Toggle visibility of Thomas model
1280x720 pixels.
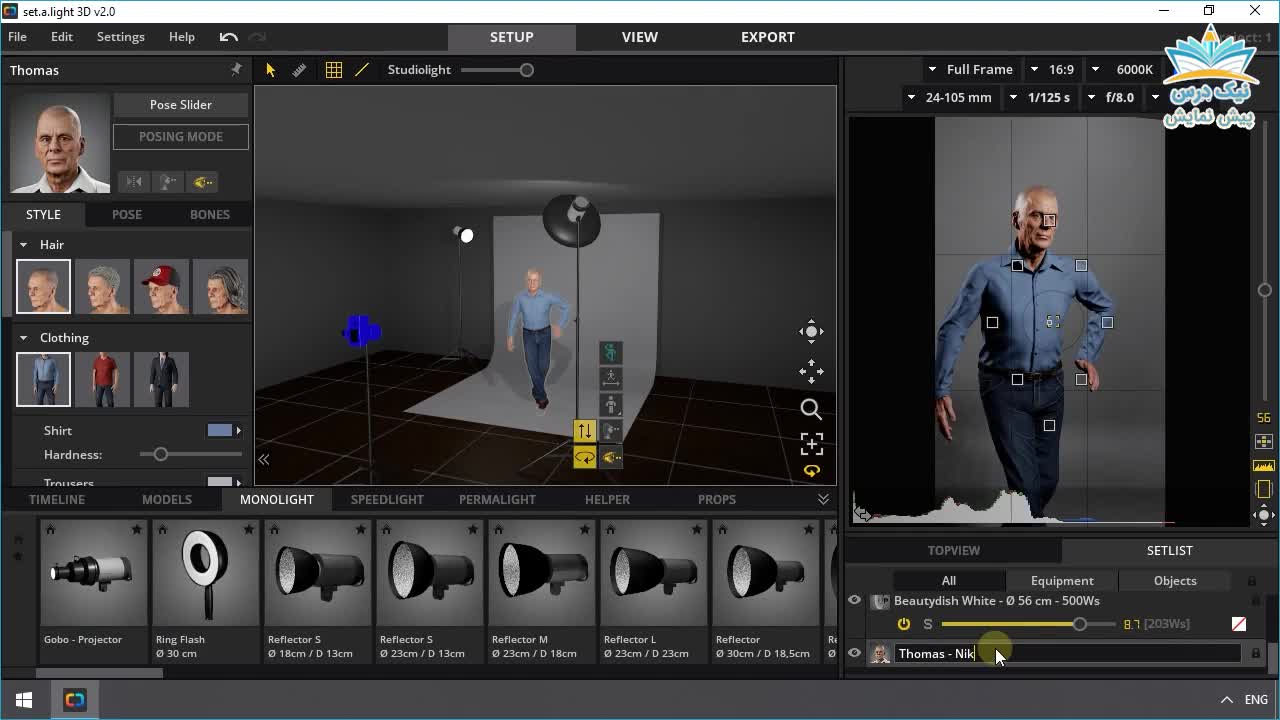(855, 653)
